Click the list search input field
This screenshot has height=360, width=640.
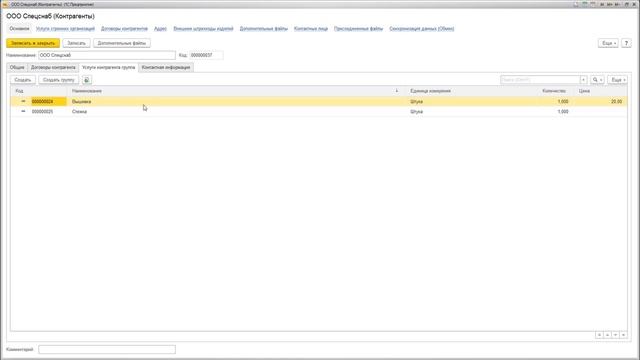[540, 80]
